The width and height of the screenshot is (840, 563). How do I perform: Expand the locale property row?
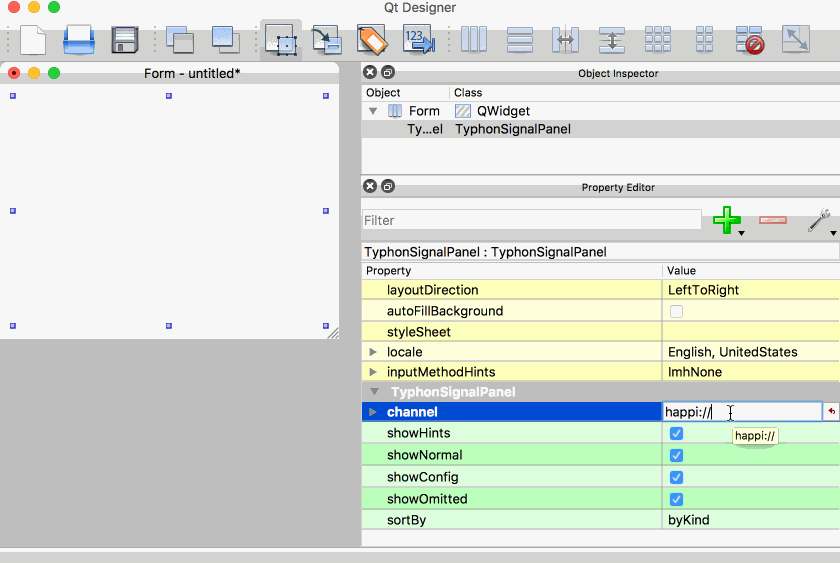[373, 352]
